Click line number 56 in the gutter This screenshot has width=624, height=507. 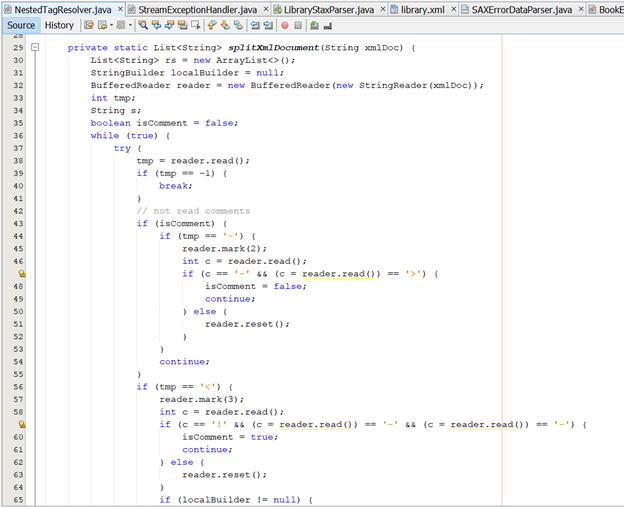click(18, 387)
